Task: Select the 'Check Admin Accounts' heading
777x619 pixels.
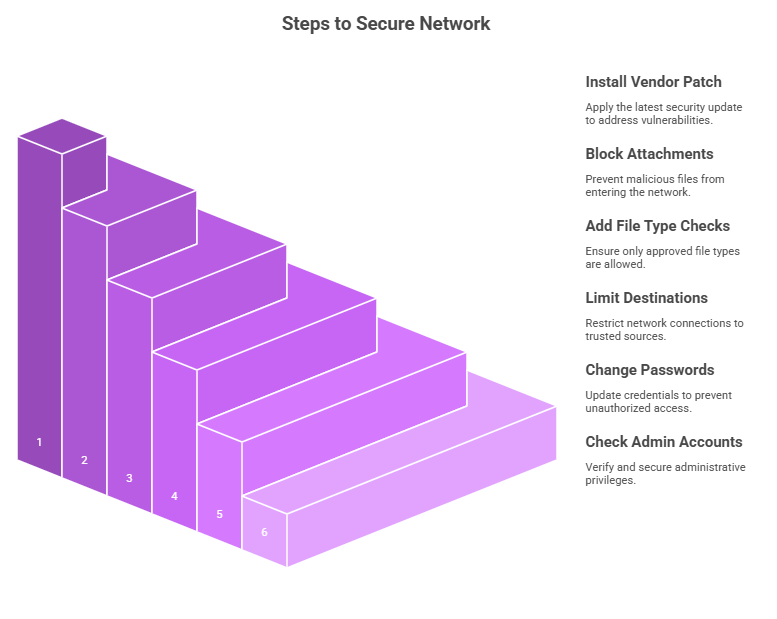Action: click(664, 442)
